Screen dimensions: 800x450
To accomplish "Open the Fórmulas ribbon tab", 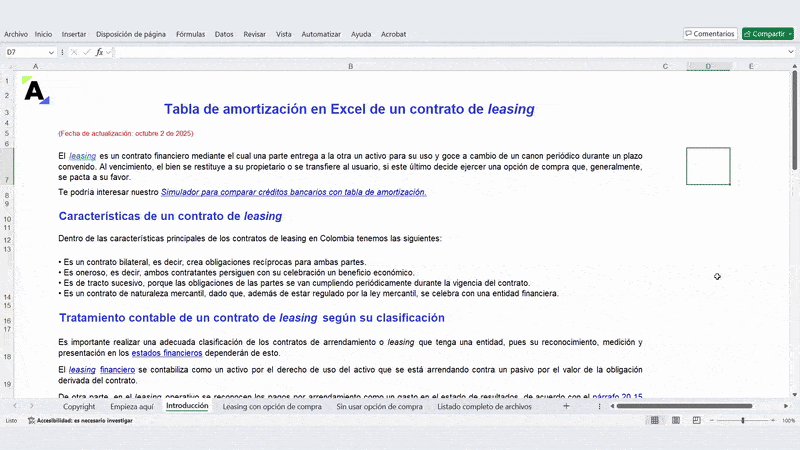I will click(x=190, y=34).
